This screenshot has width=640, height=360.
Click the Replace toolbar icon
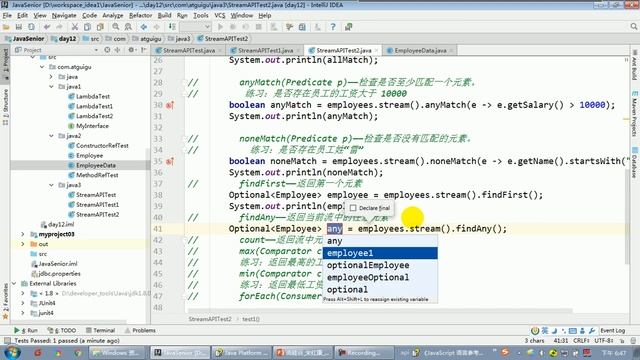pos(128,27)
